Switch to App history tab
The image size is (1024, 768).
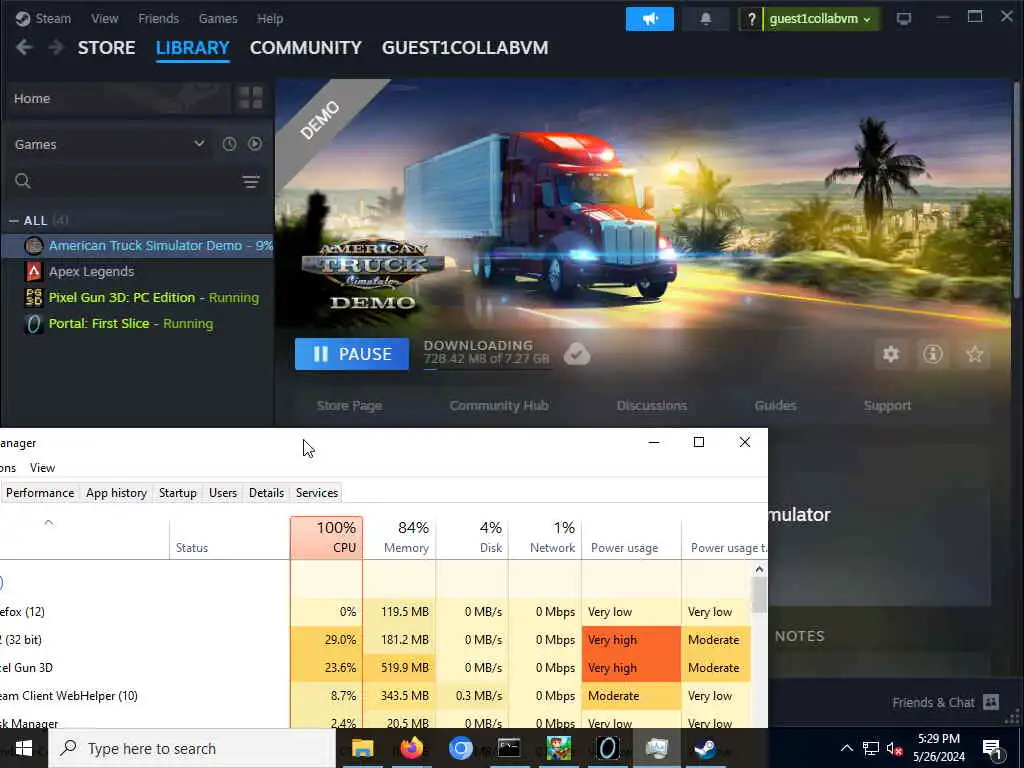tap(116, 492)
